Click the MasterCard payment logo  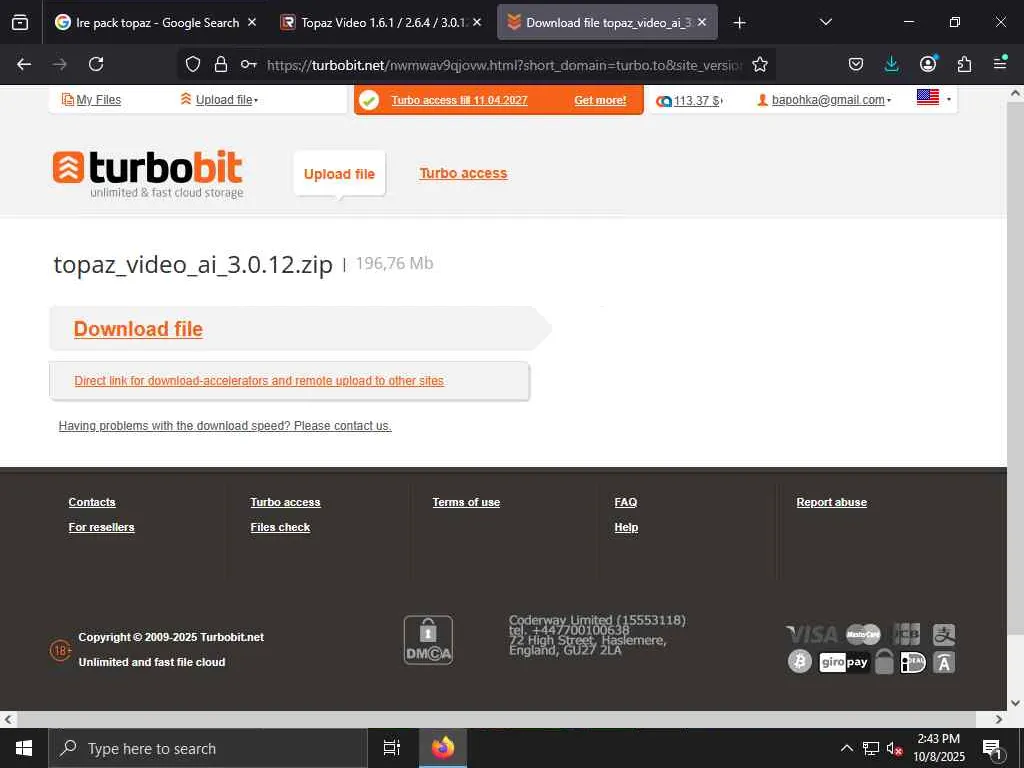point(863,634)
